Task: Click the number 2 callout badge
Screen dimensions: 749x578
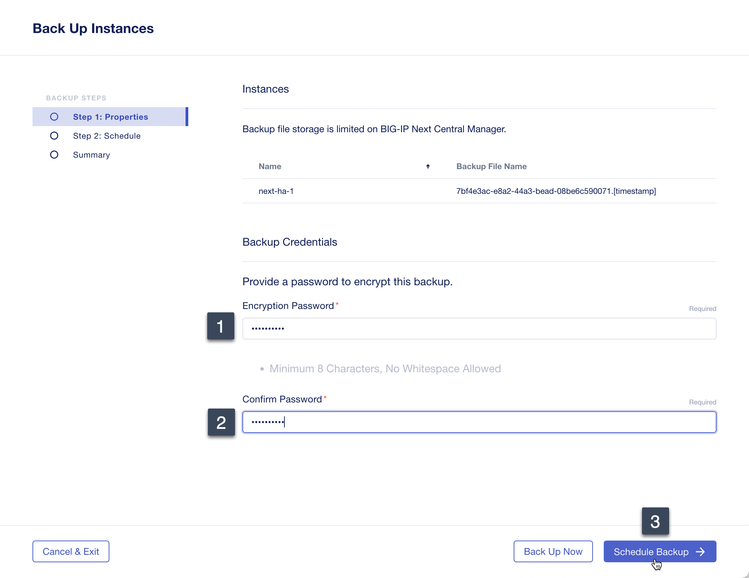Action: (220, 422)
